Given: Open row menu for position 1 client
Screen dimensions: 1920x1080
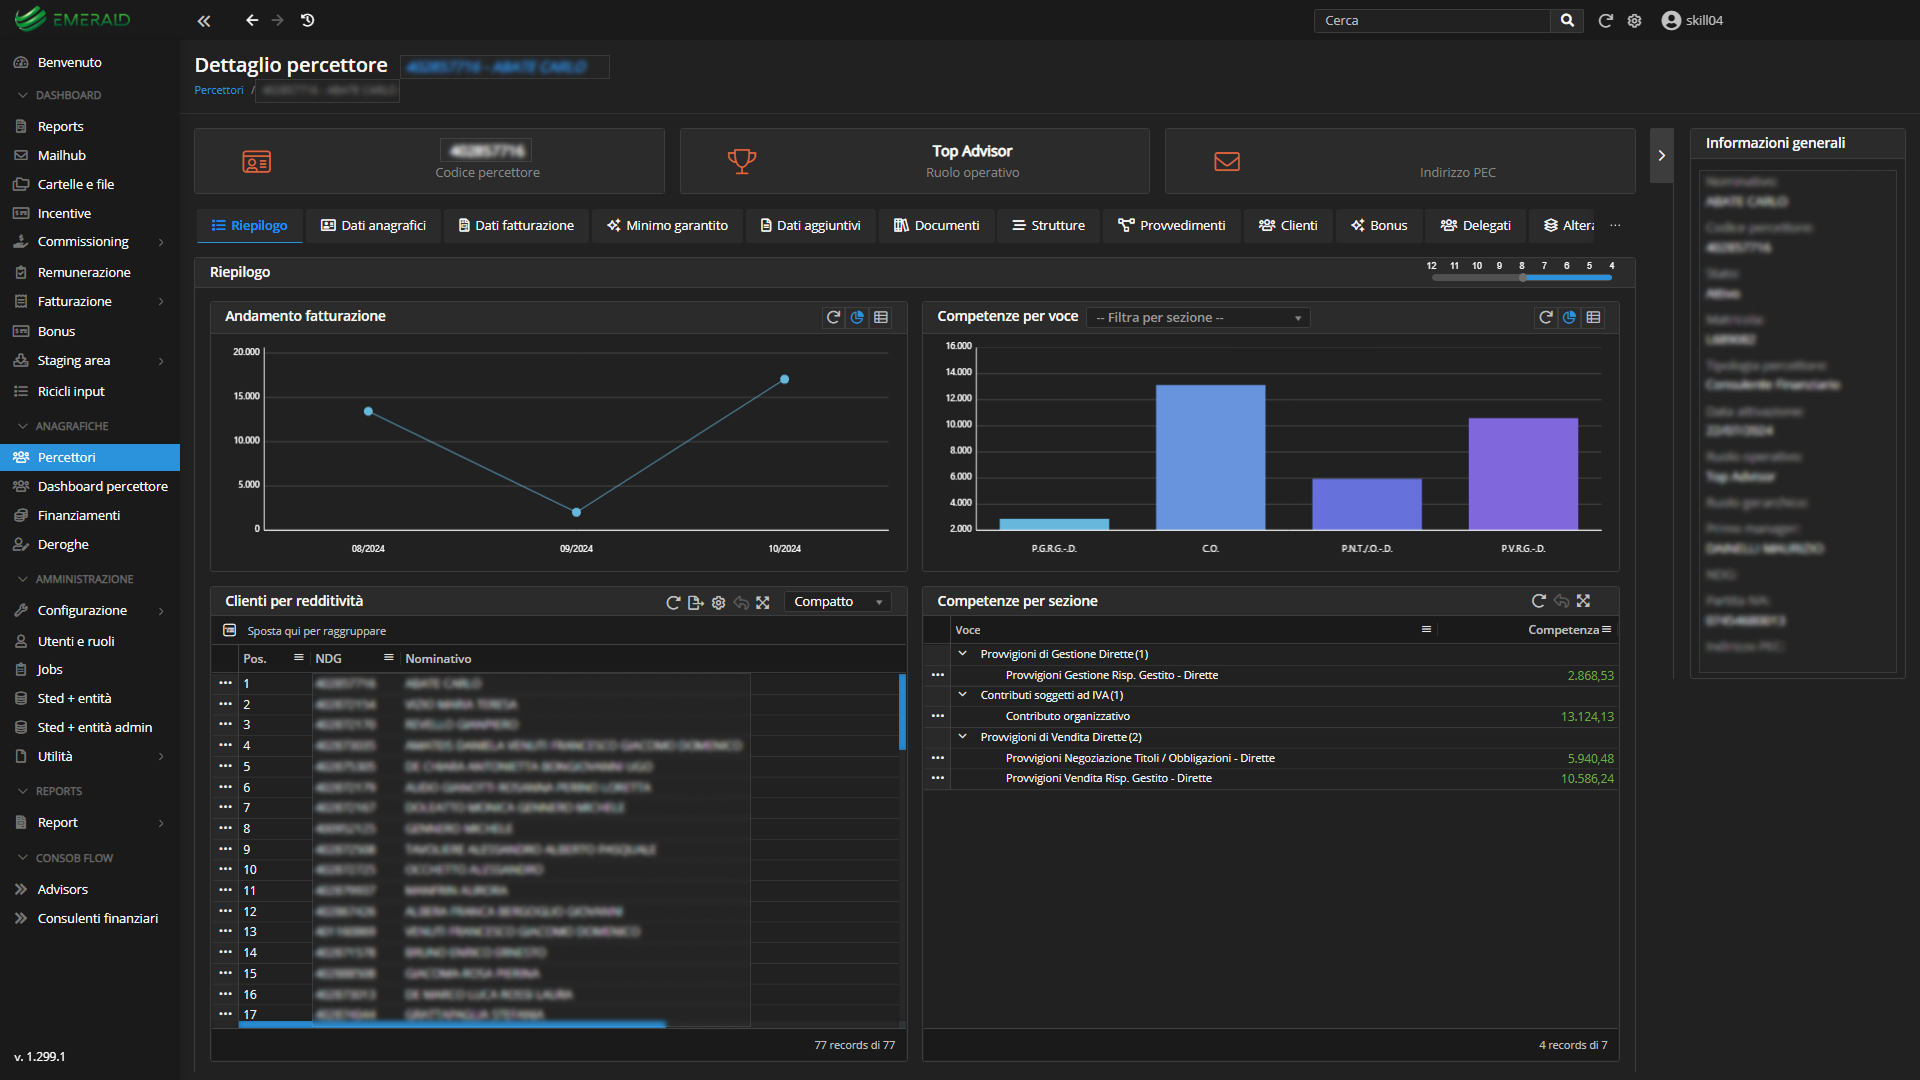Looking at the screenshot, I should [x=225, y=683].
